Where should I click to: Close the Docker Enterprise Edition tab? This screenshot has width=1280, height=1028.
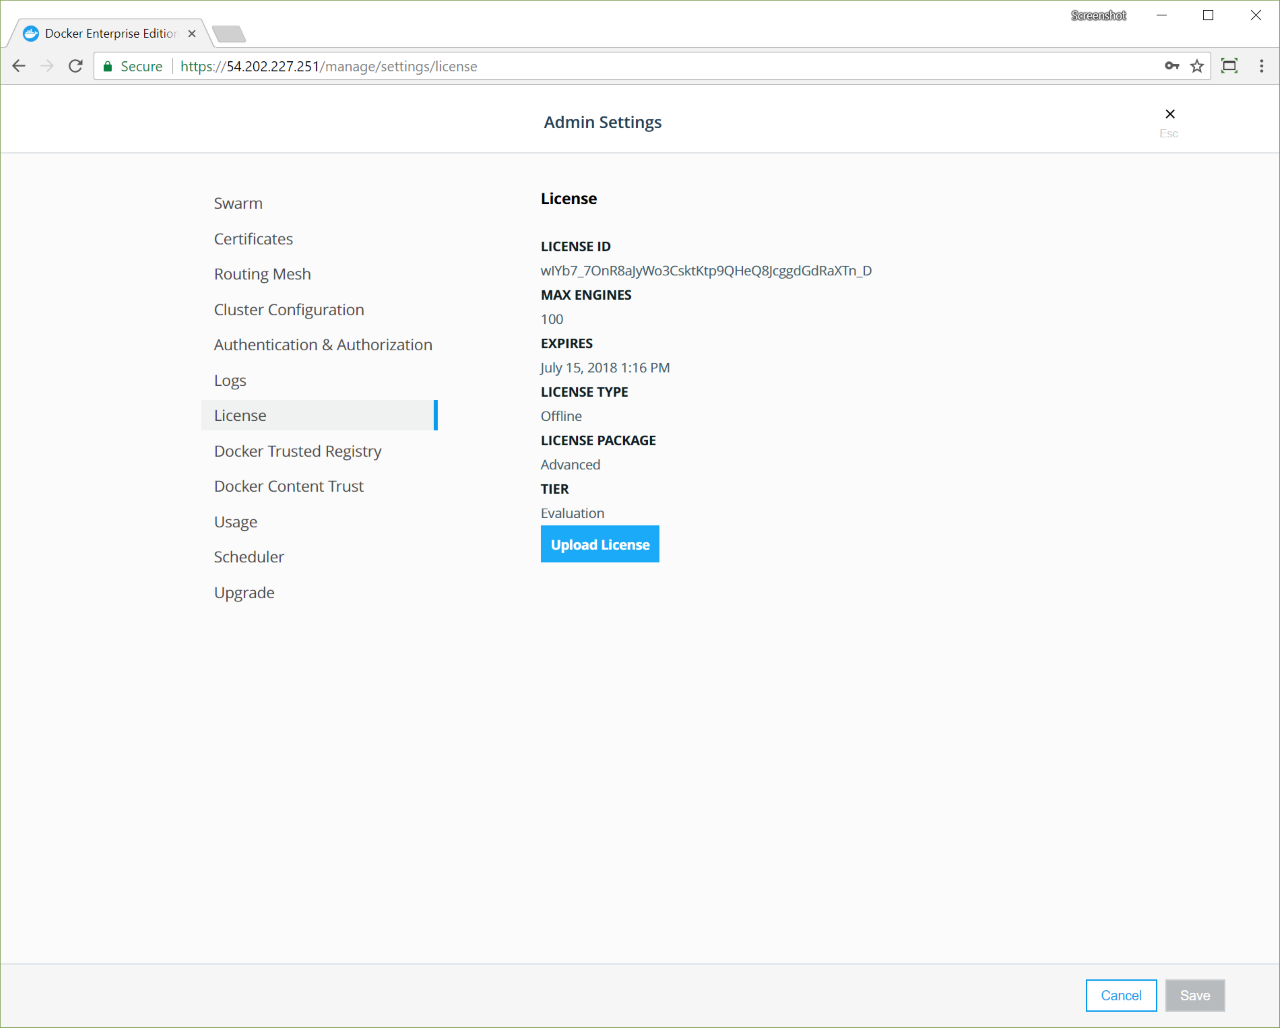pyautogui.click(x=192, y=34)
